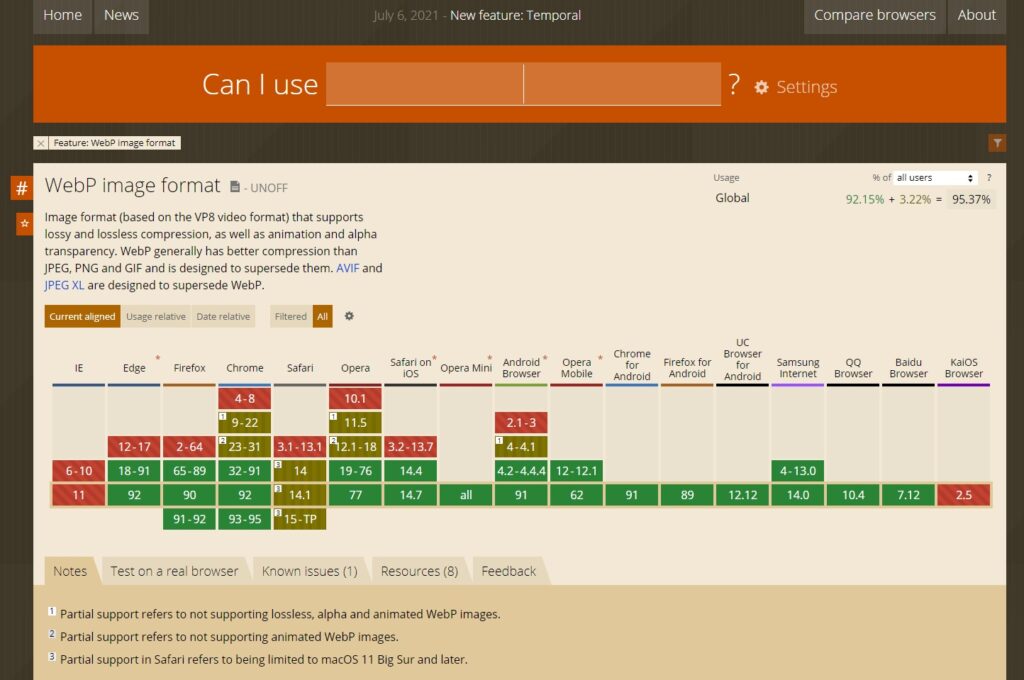Open the Known issues (1) tab
Image resolution: width=1024 pixels, height=680 pixels.
point(309,571)
